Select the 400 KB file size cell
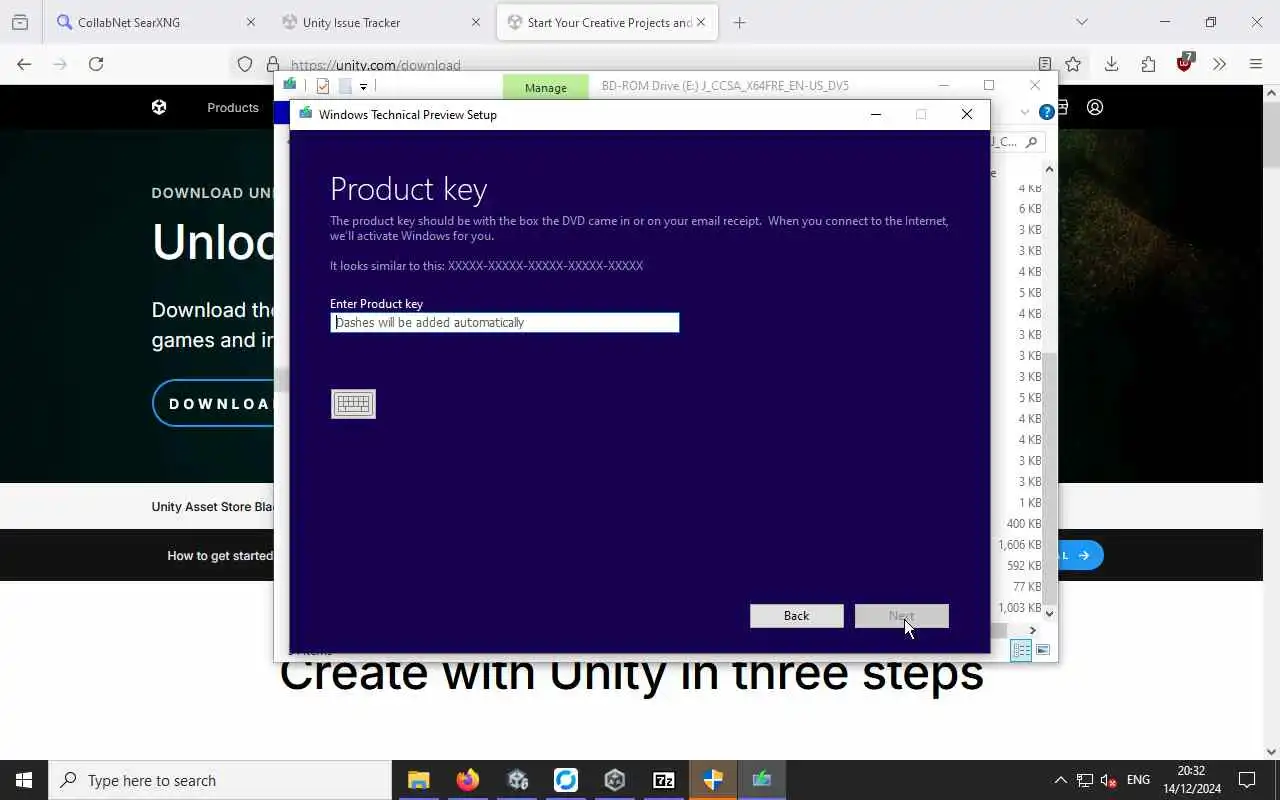Screen dimensions: 1280x800 pos(1024,524)
